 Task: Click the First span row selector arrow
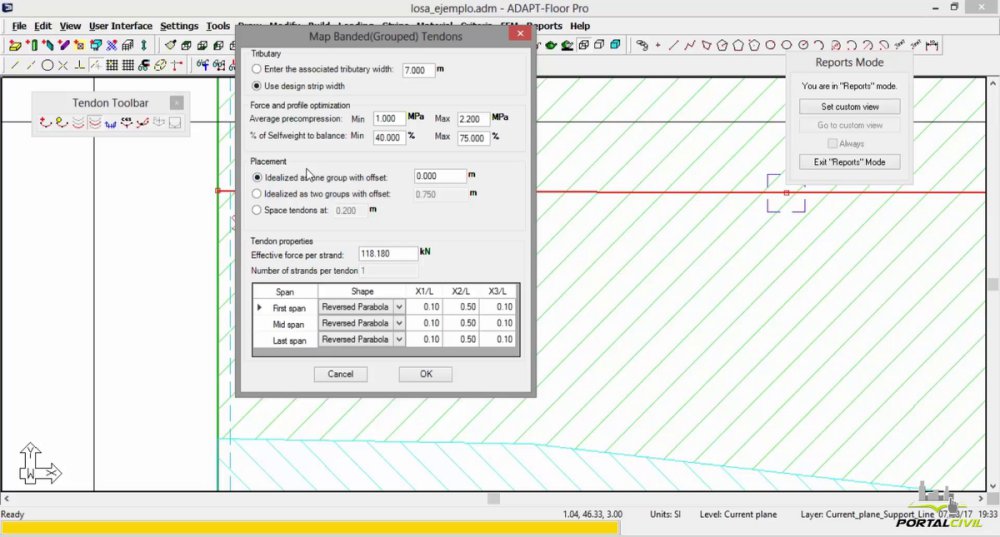coord(260,307)
